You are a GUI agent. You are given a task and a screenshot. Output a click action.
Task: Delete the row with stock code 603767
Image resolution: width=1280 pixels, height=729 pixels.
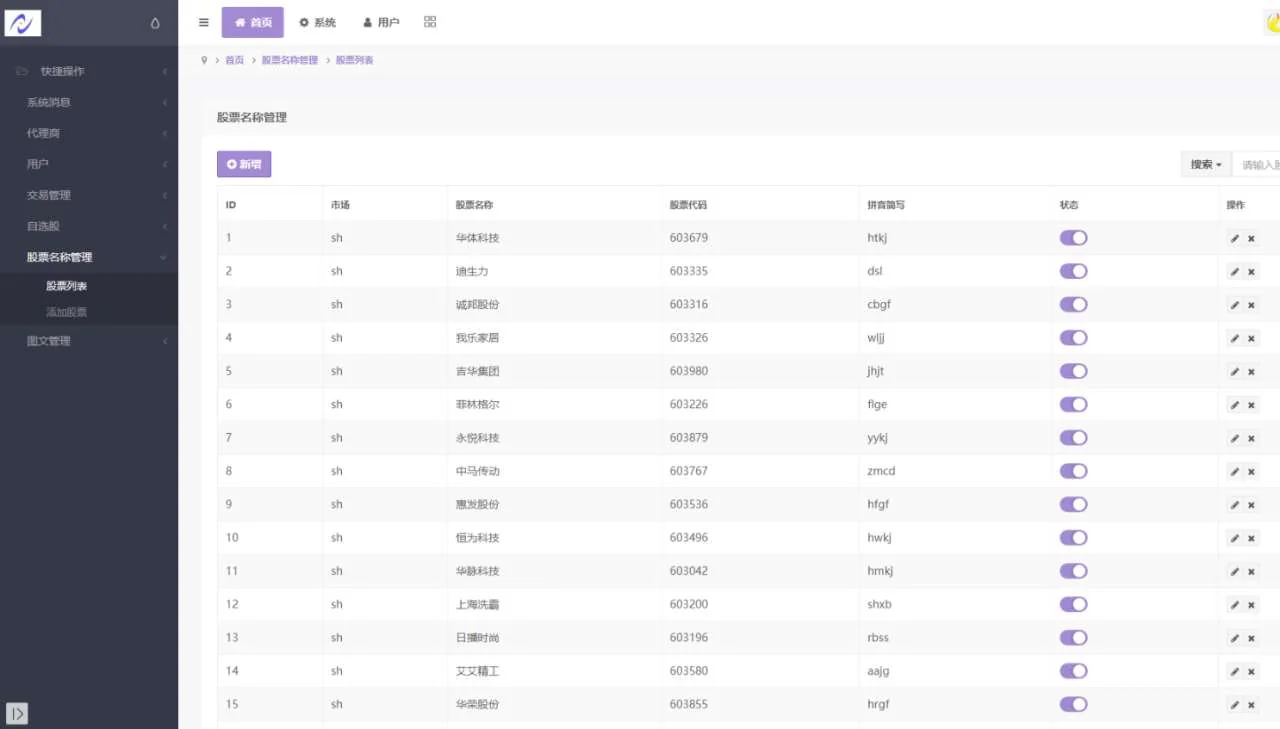point(1251,472)
